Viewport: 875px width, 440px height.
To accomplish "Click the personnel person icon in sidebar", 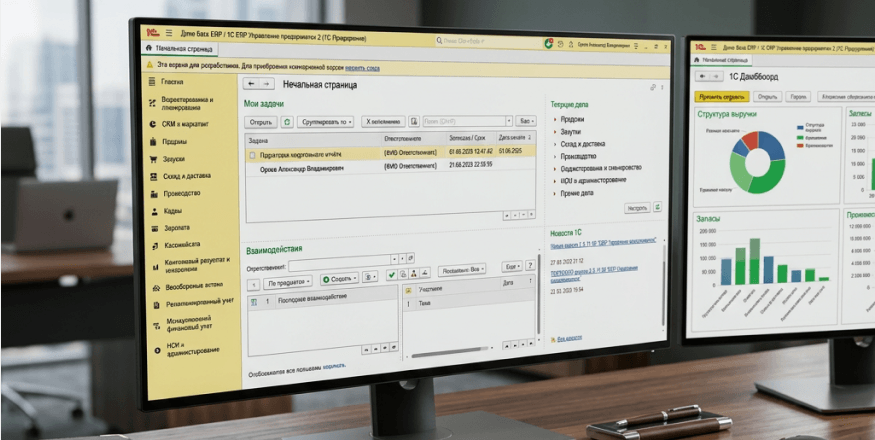I will pyautogui.click(x=154, y=212).
